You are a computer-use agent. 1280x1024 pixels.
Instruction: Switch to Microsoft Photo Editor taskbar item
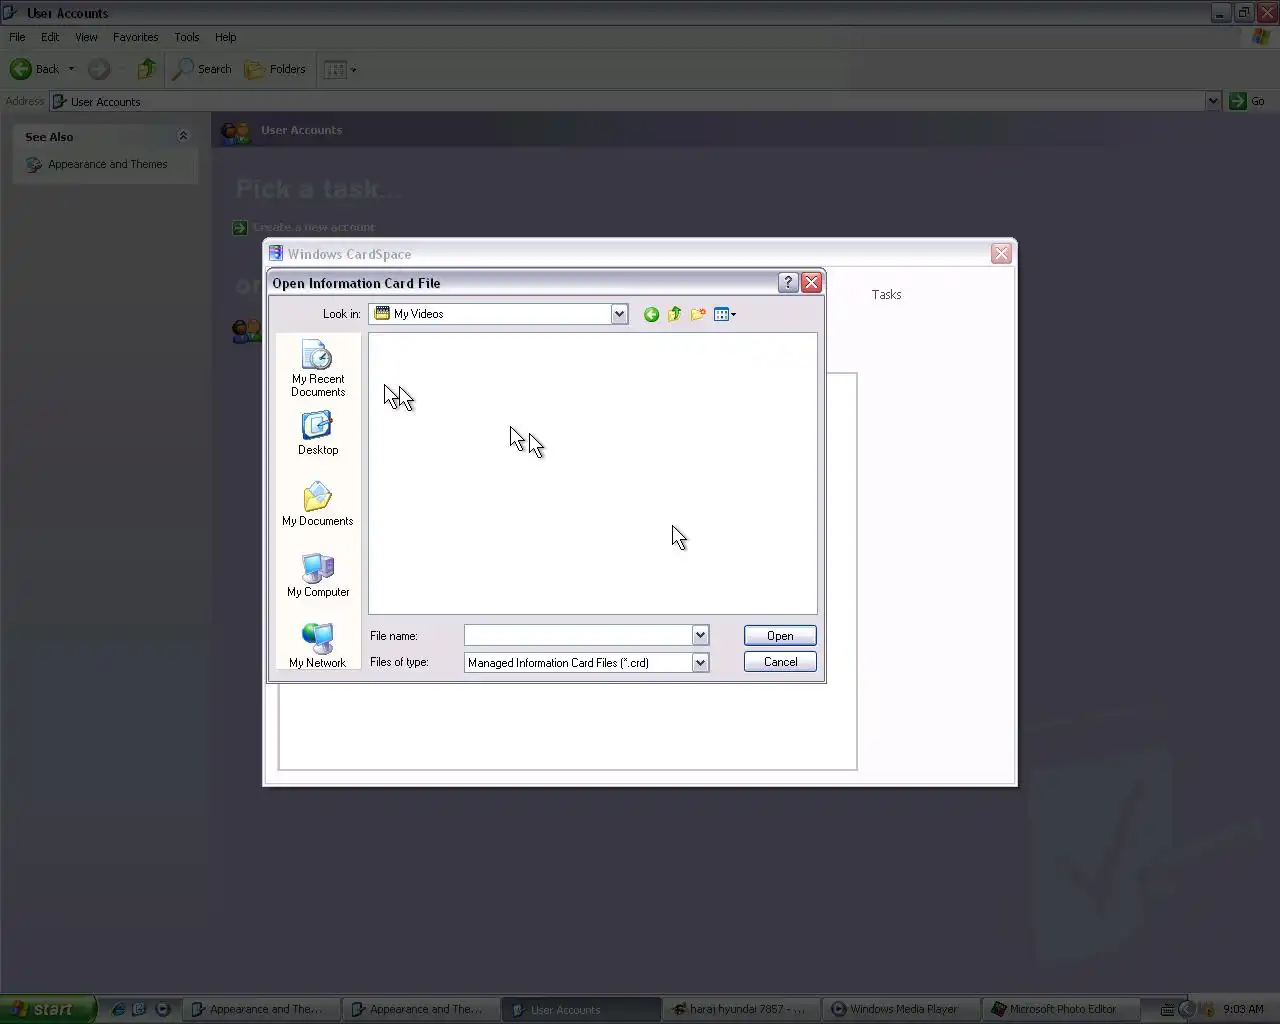(x=1061, y=1009)
